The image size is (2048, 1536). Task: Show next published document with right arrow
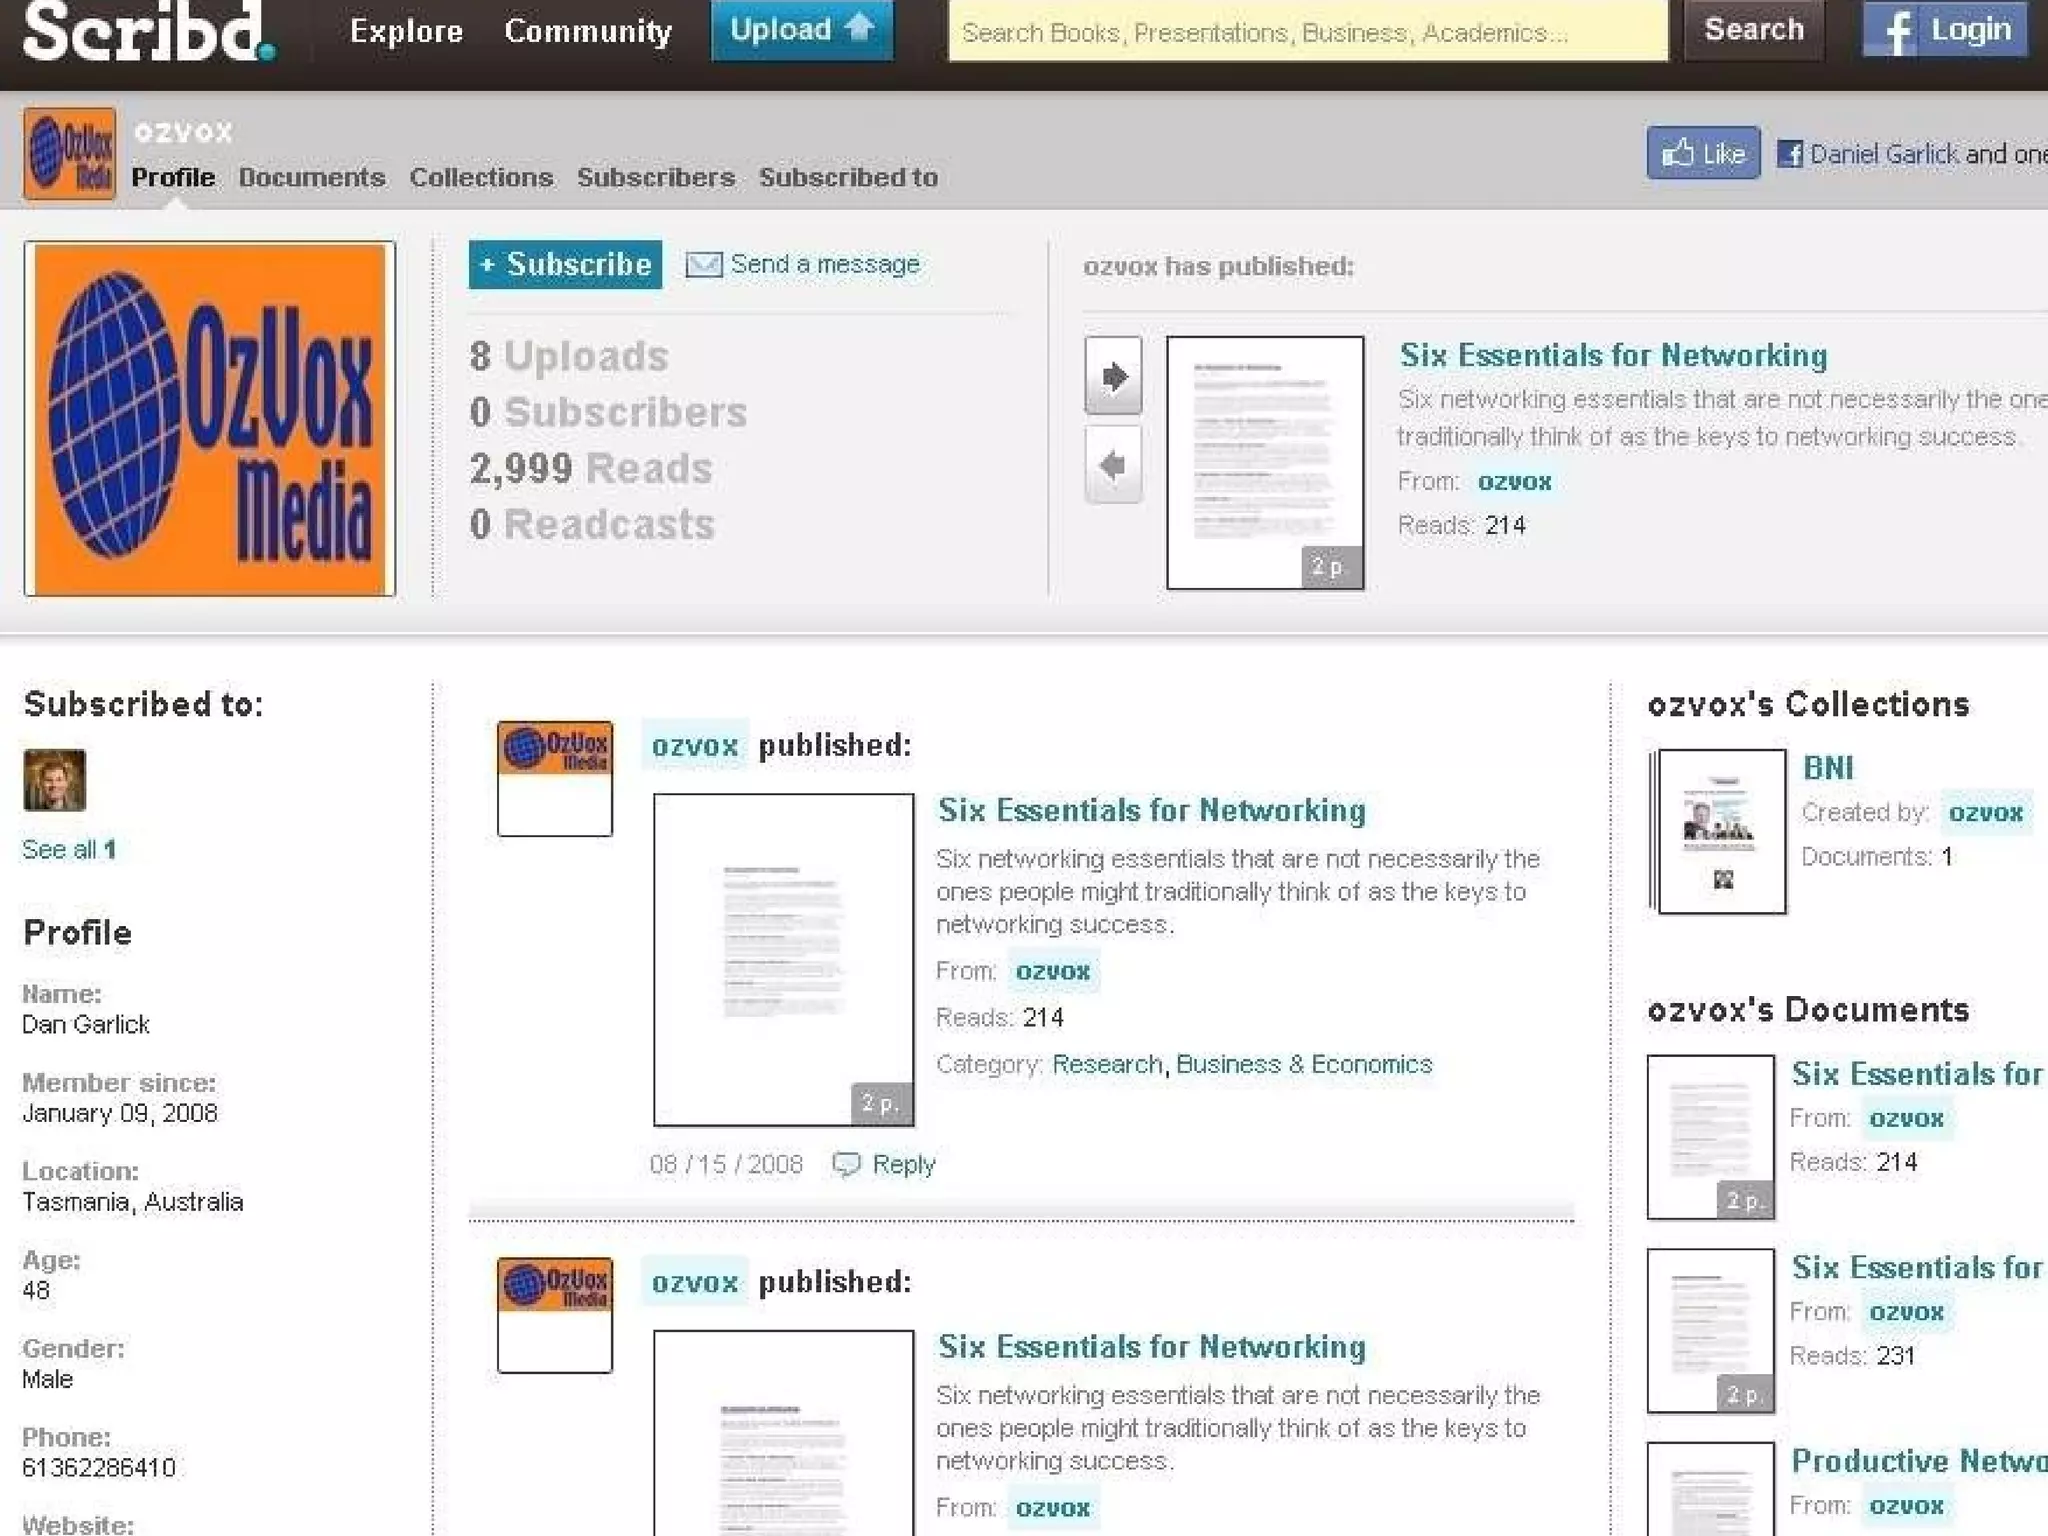pos(1113,376)
